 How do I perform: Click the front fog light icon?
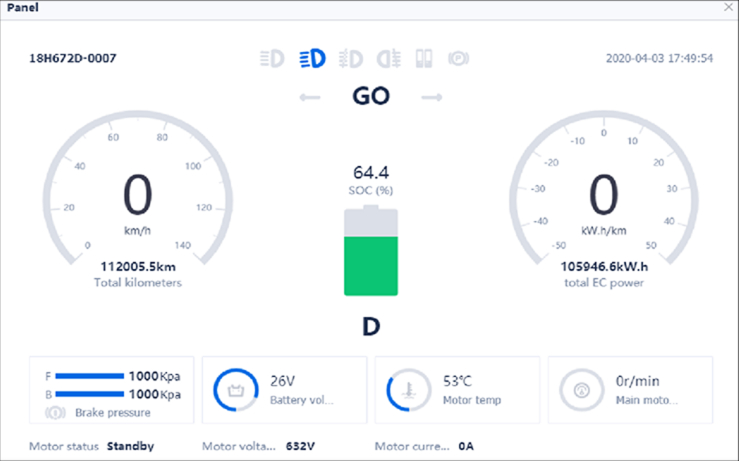coord(350,58)
